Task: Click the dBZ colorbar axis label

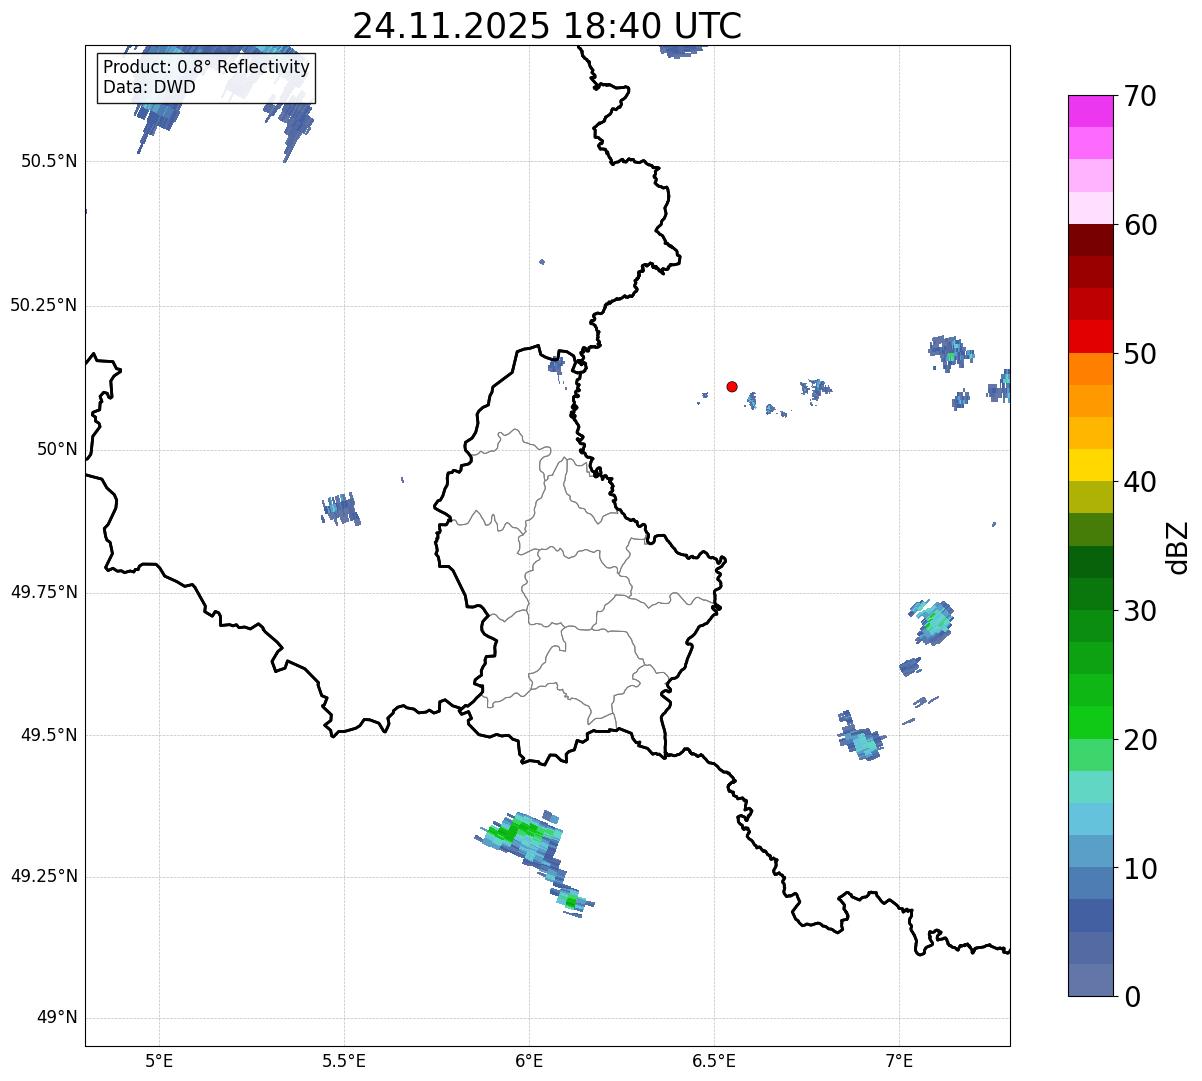Action: click(1178, 547)
